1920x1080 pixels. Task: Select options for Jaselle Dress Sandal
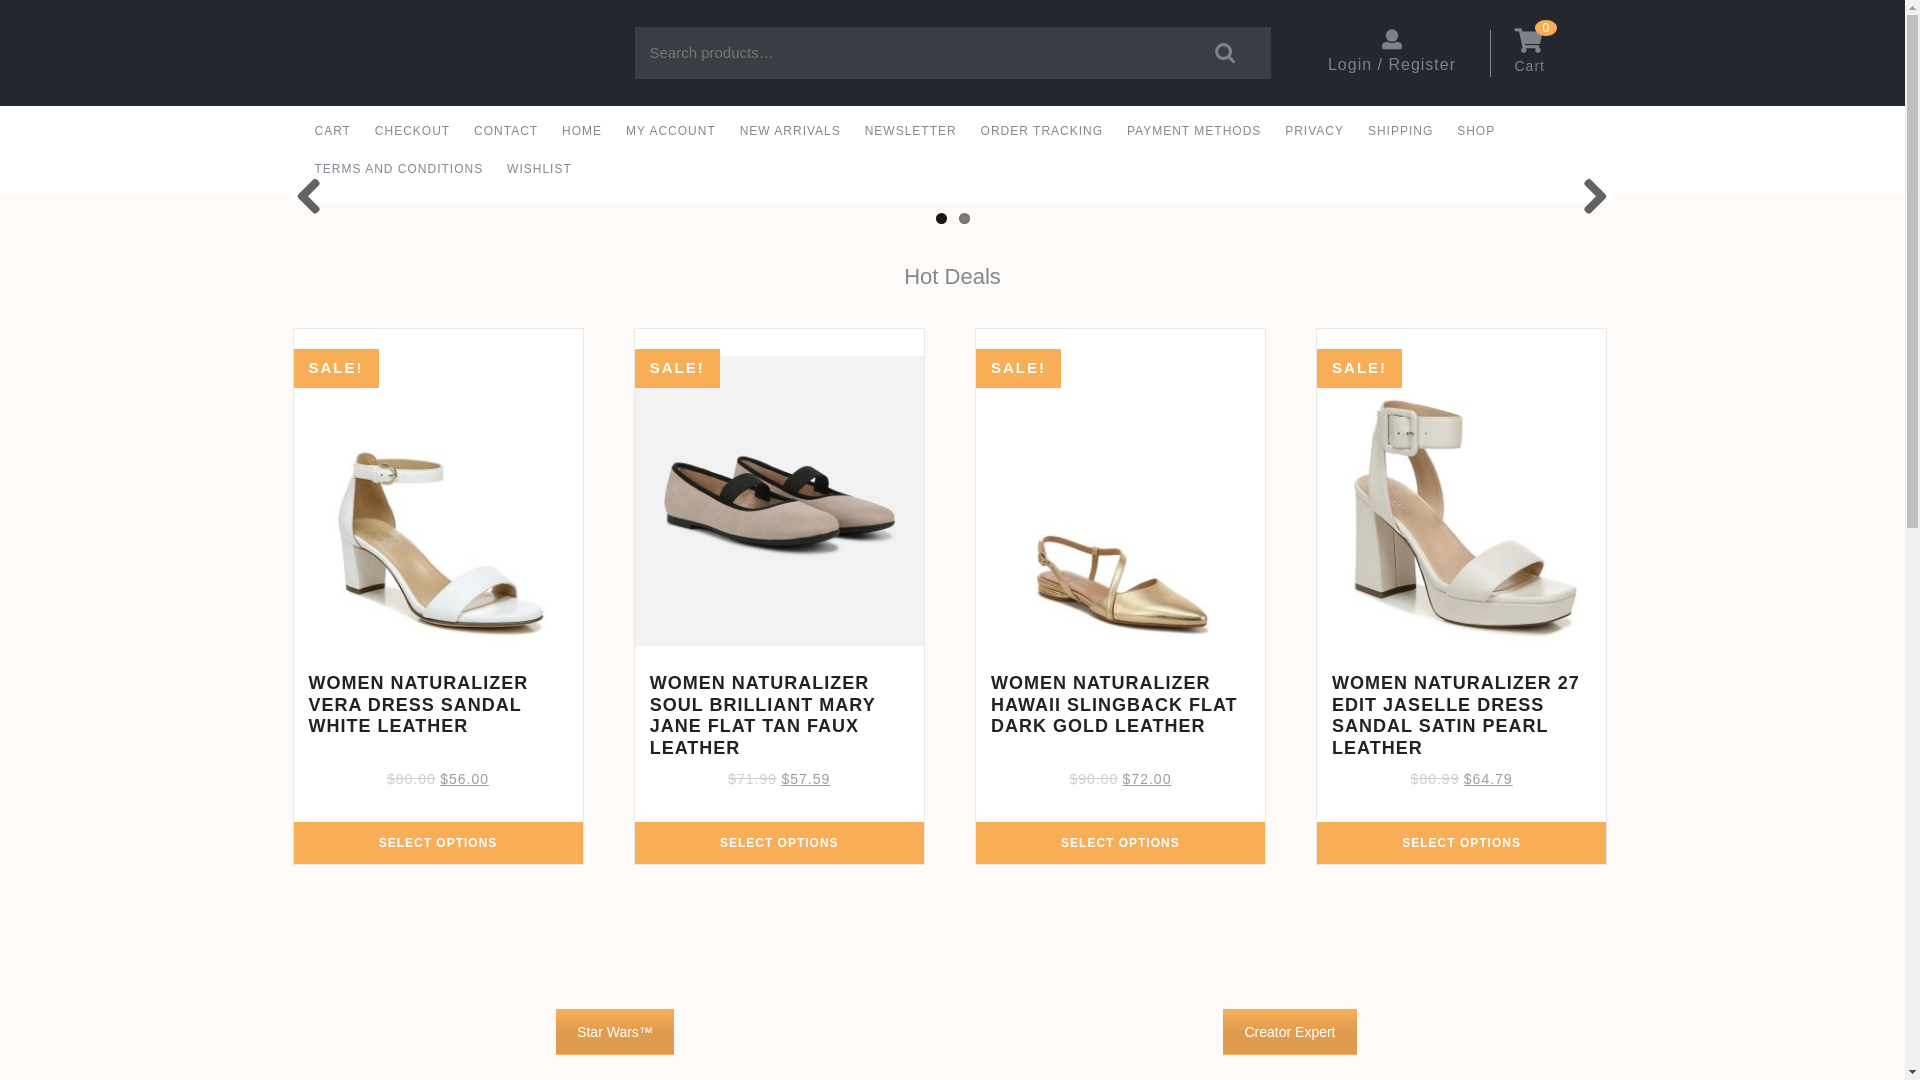(1461, 843)
